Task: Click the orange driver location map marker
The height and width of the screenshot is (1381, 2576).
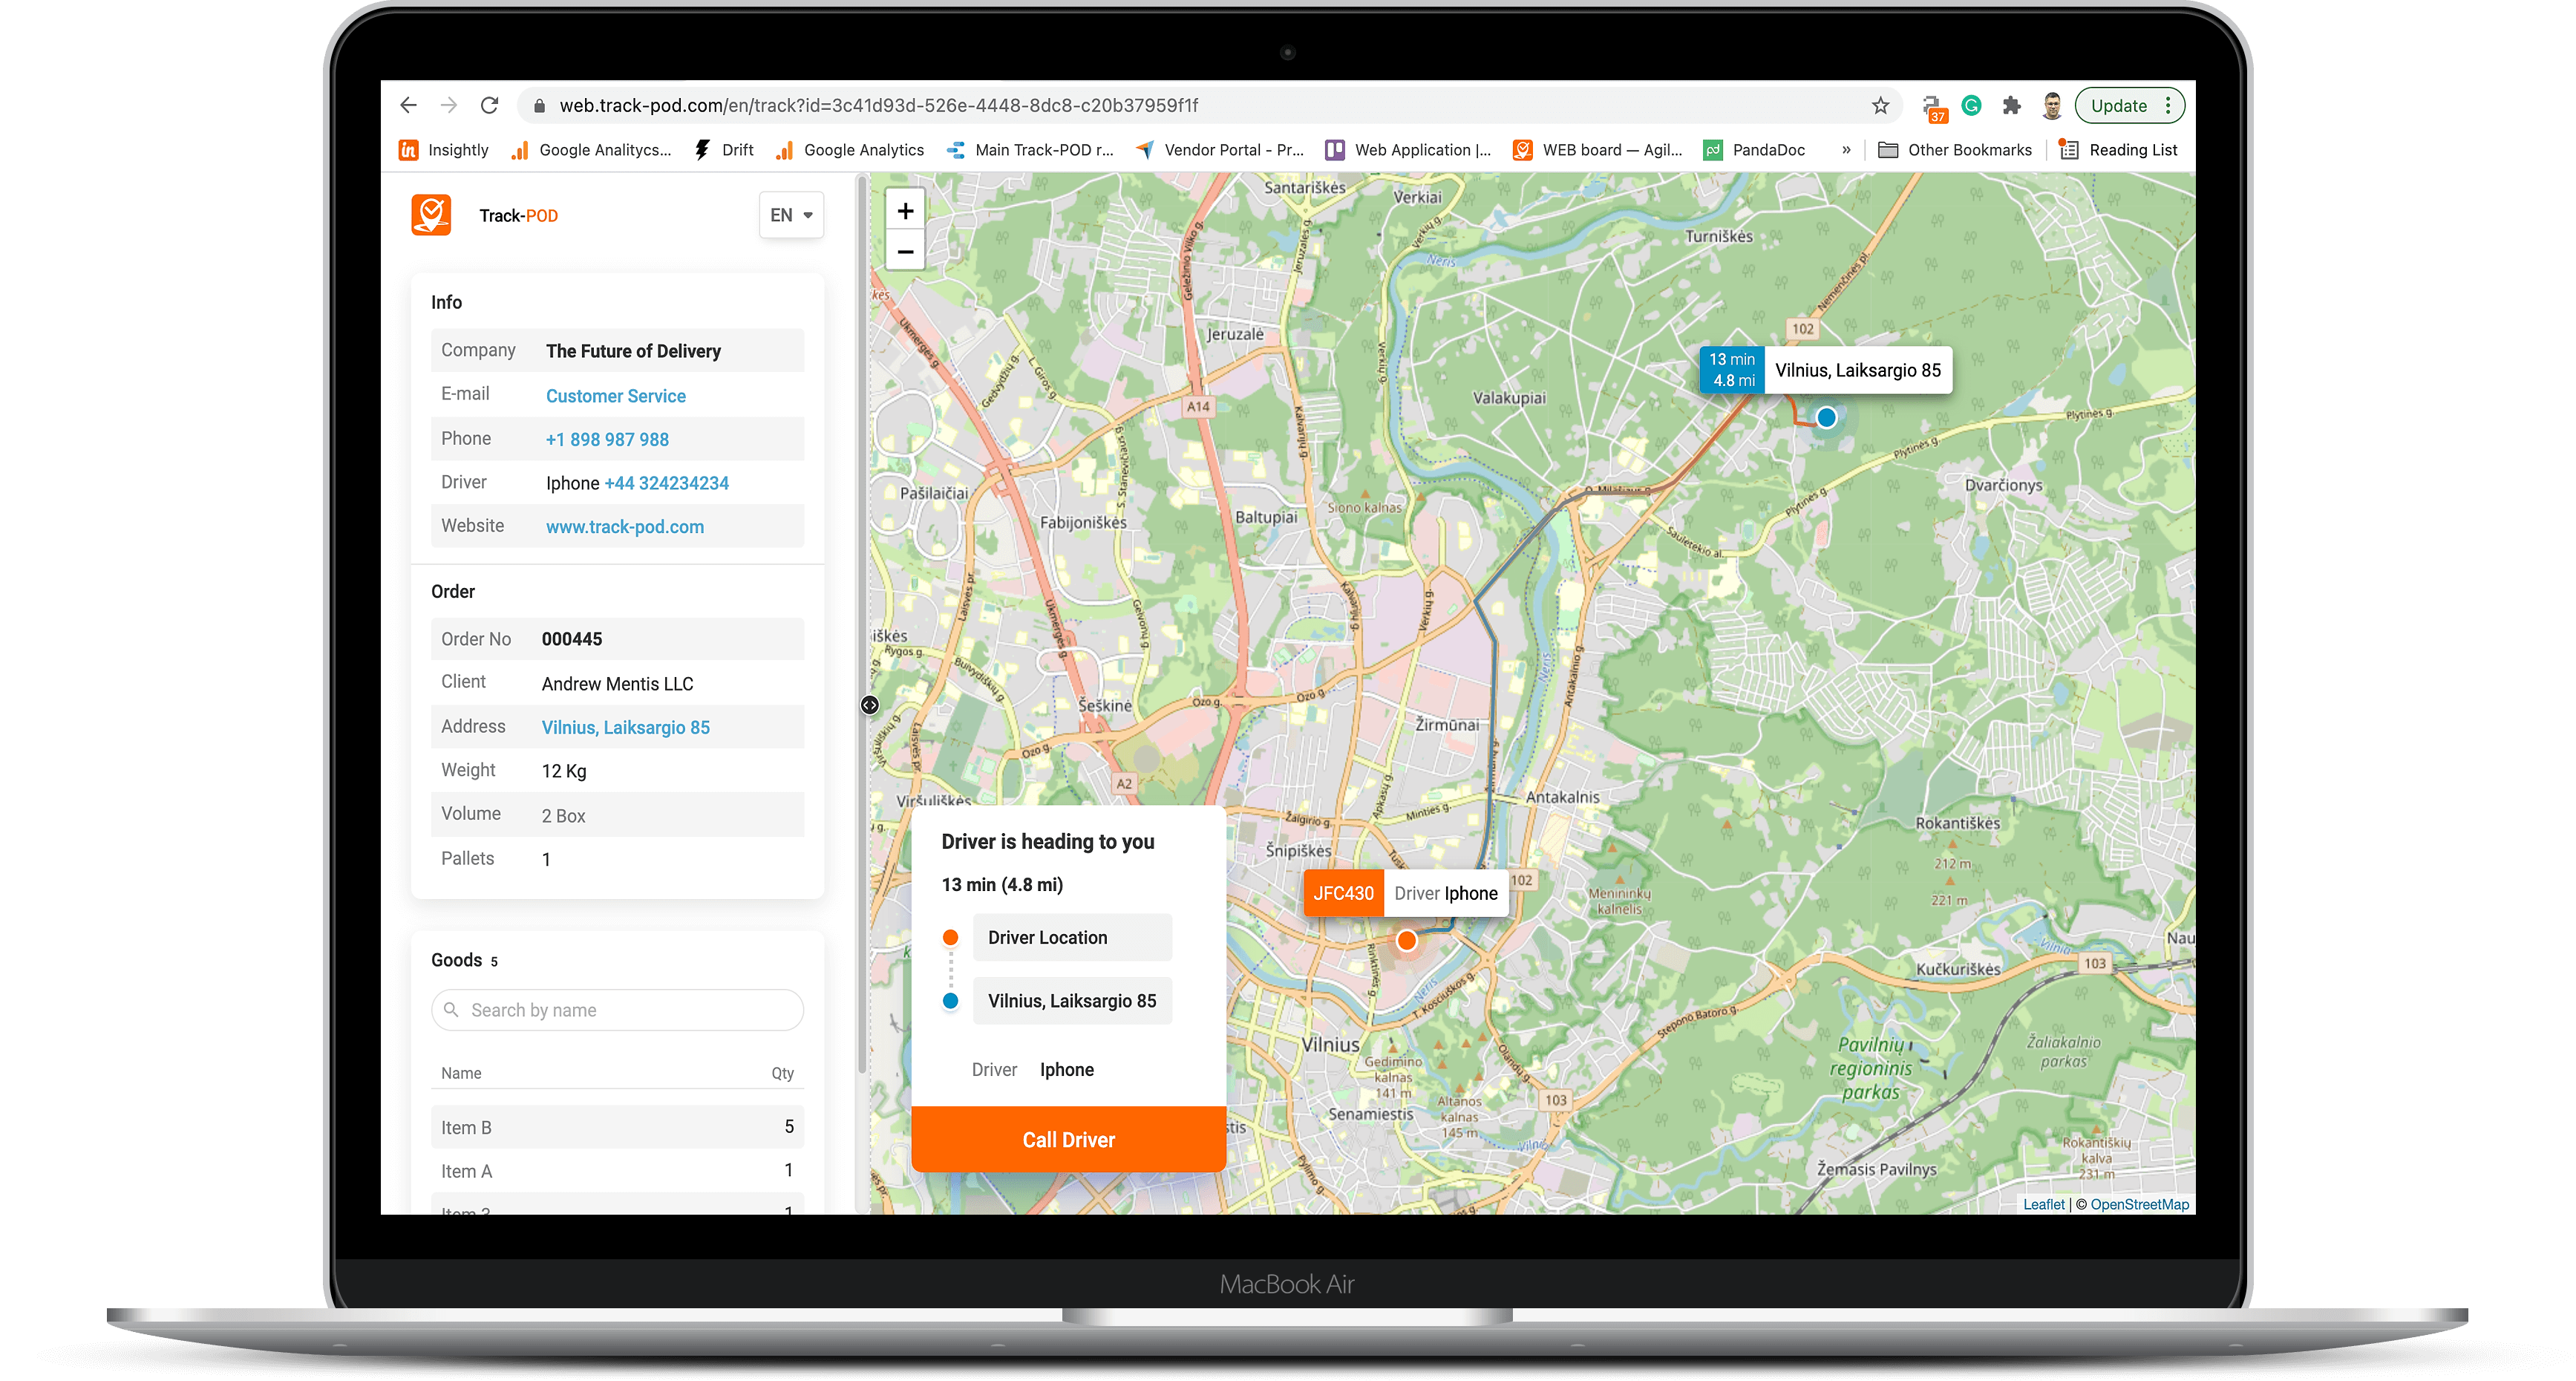Action: (x=1406, y=940)
